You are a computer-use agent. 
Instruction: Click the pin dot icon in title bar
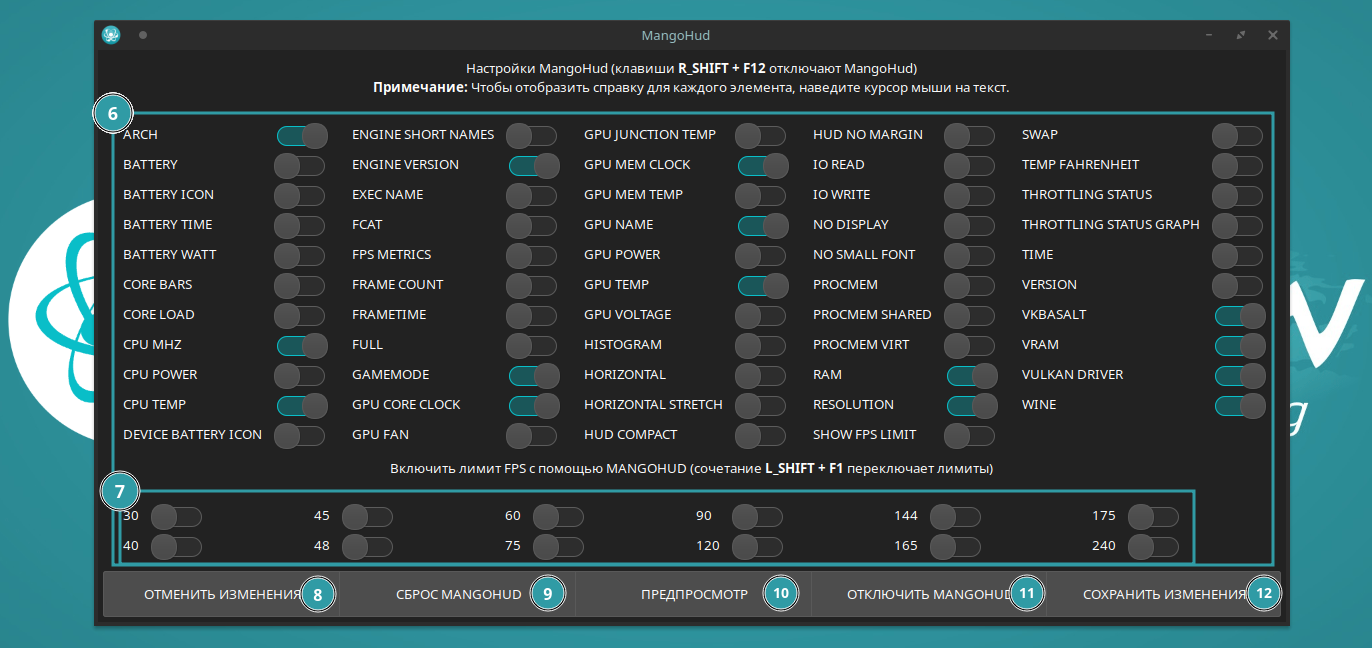143,35
